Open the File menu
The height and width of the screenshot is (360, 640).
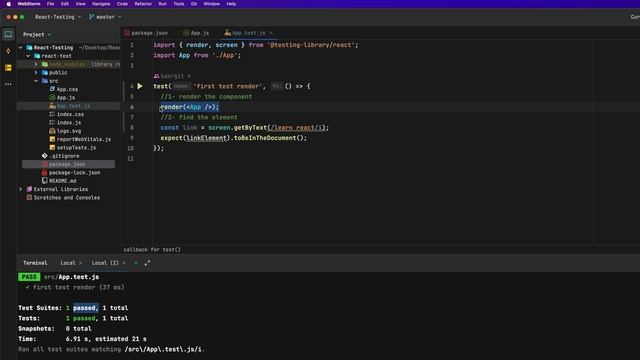click(50, 4)
